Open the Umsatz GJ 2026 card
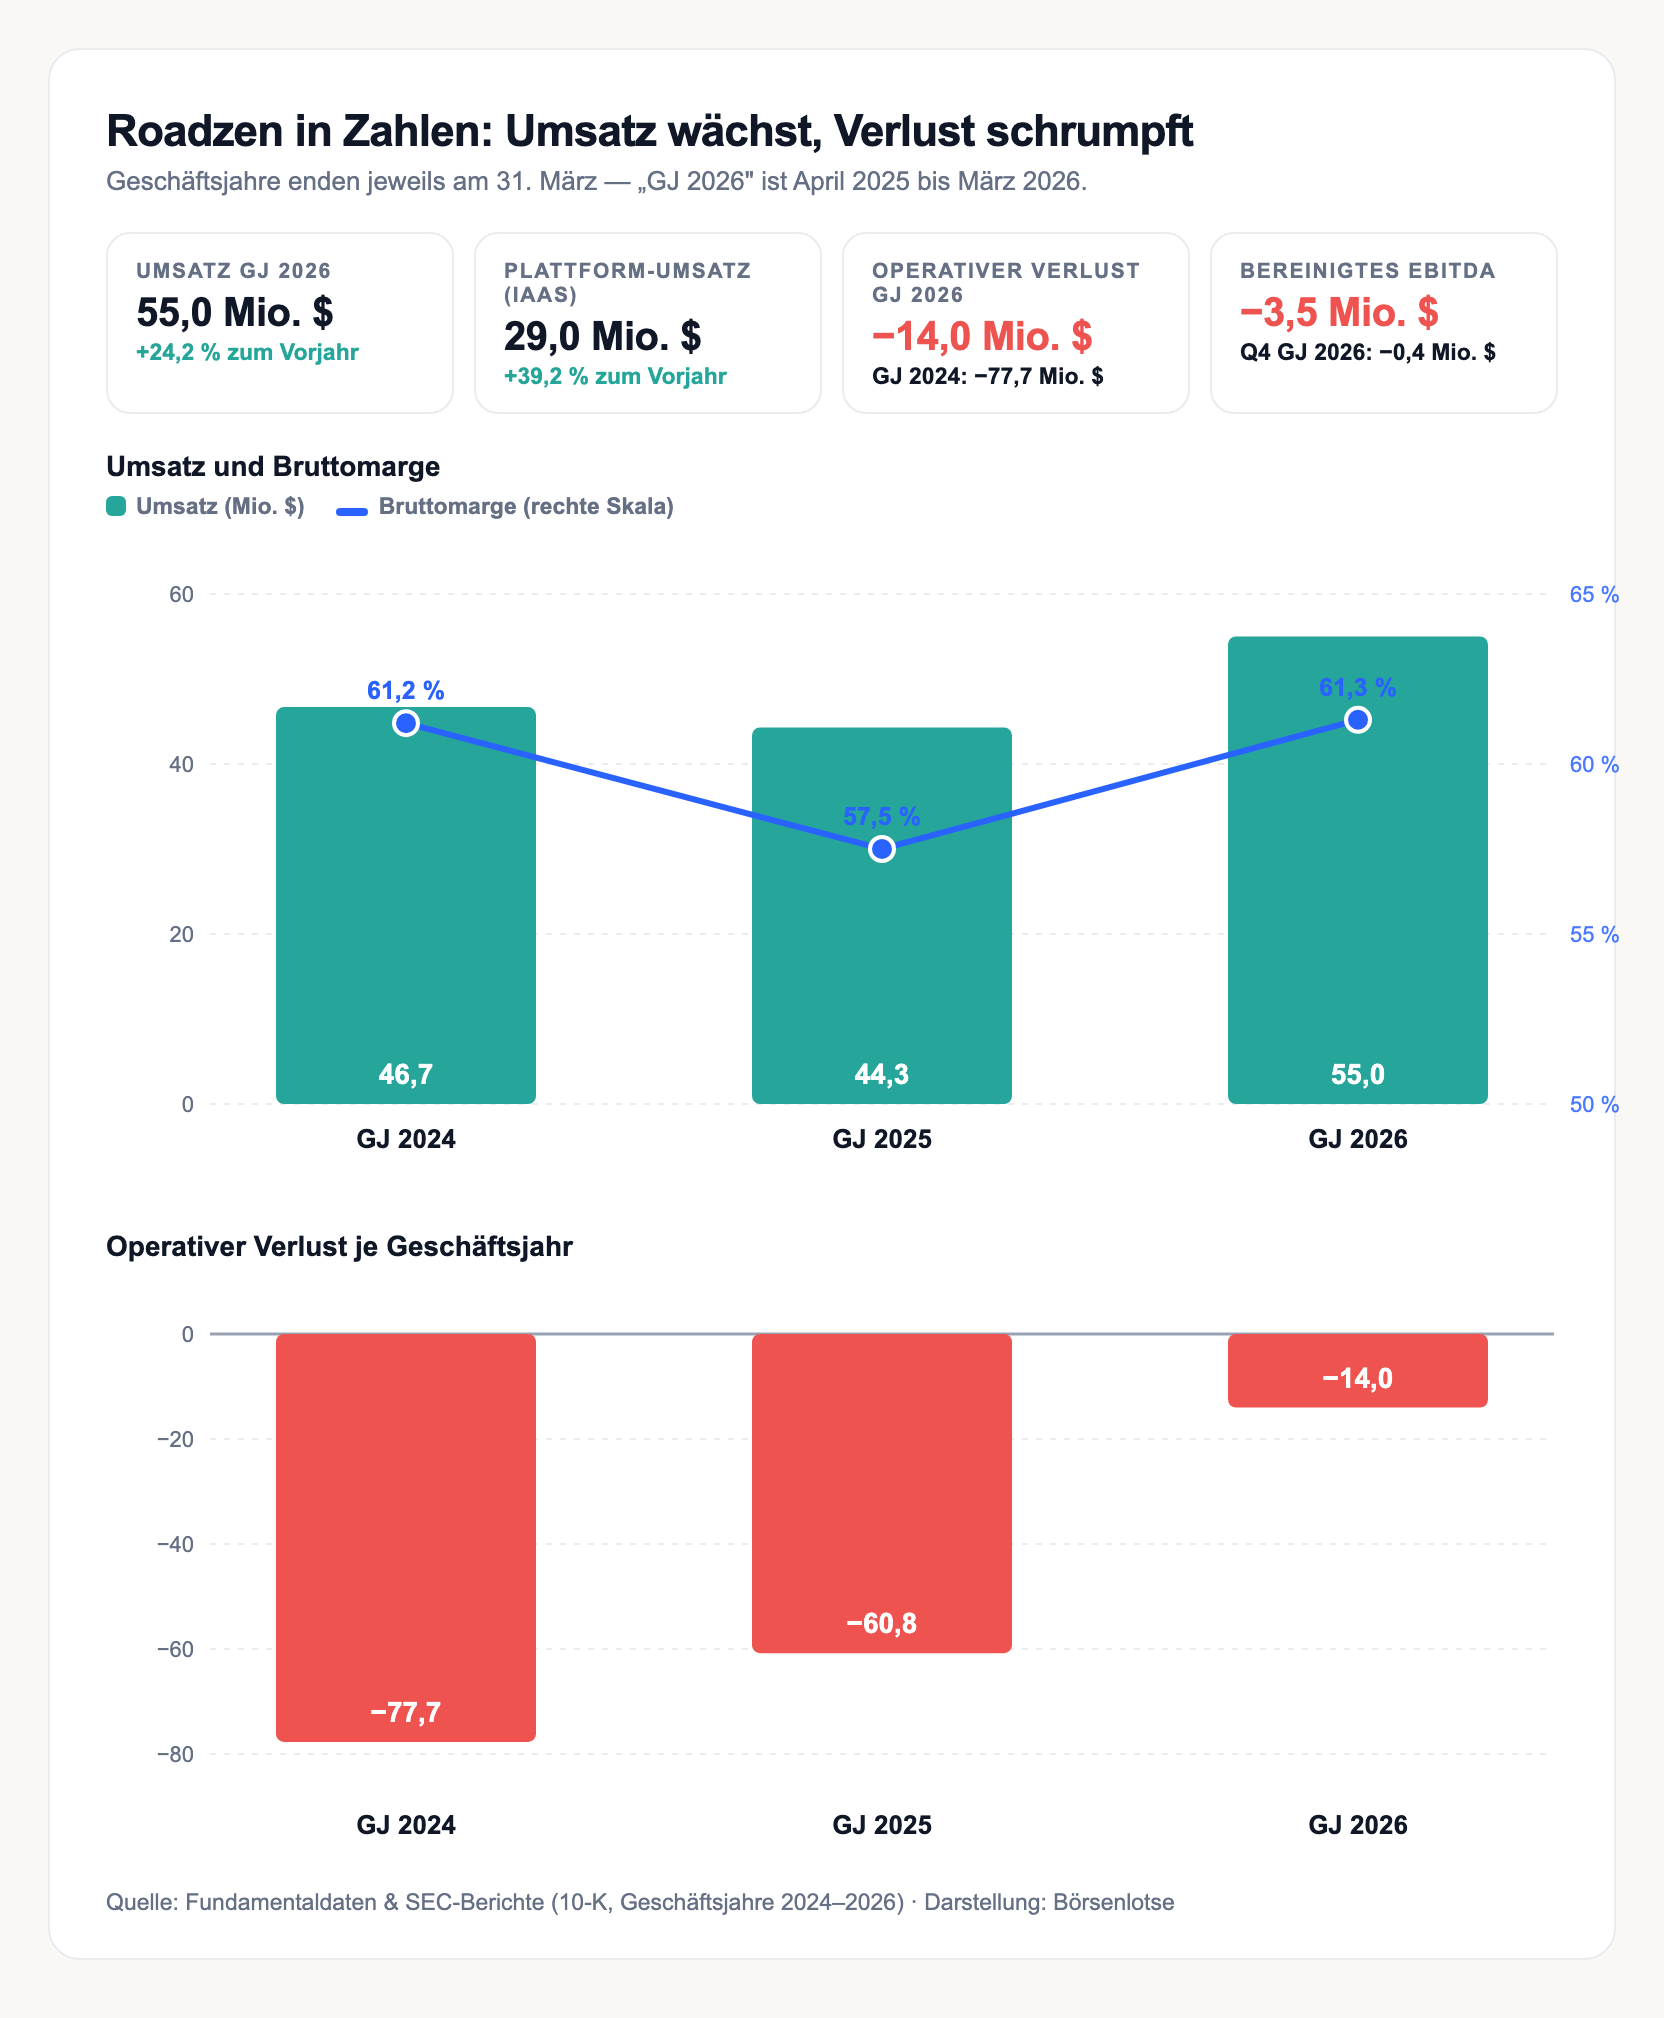This screenshot has height=2018, width=1664. point(280,323)
